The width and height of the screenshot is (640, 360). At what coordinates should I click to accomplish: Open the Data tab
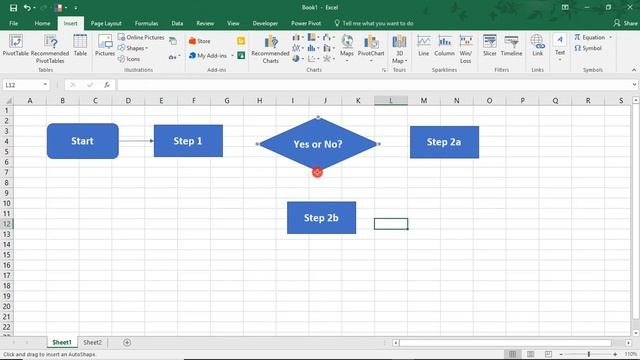point(177,24)
